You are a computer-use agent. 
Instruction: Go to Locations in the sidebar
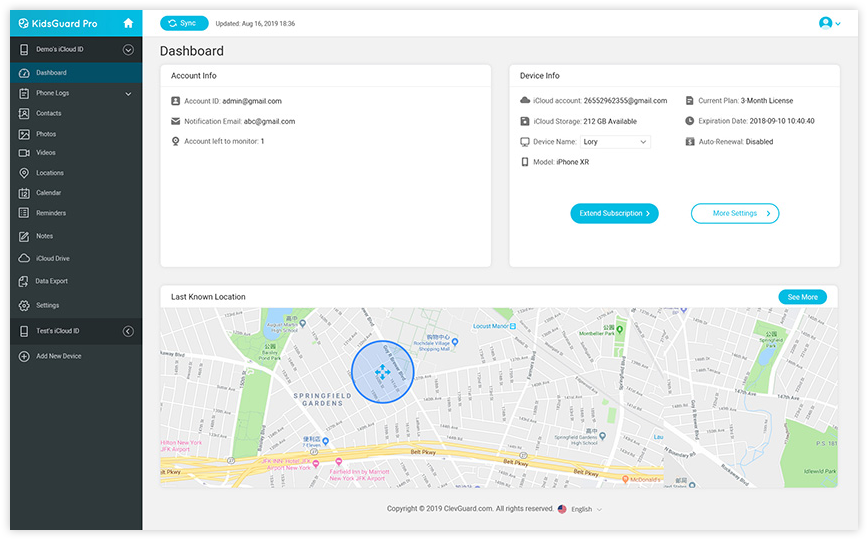pyautogui.click(x=76, y=173)
